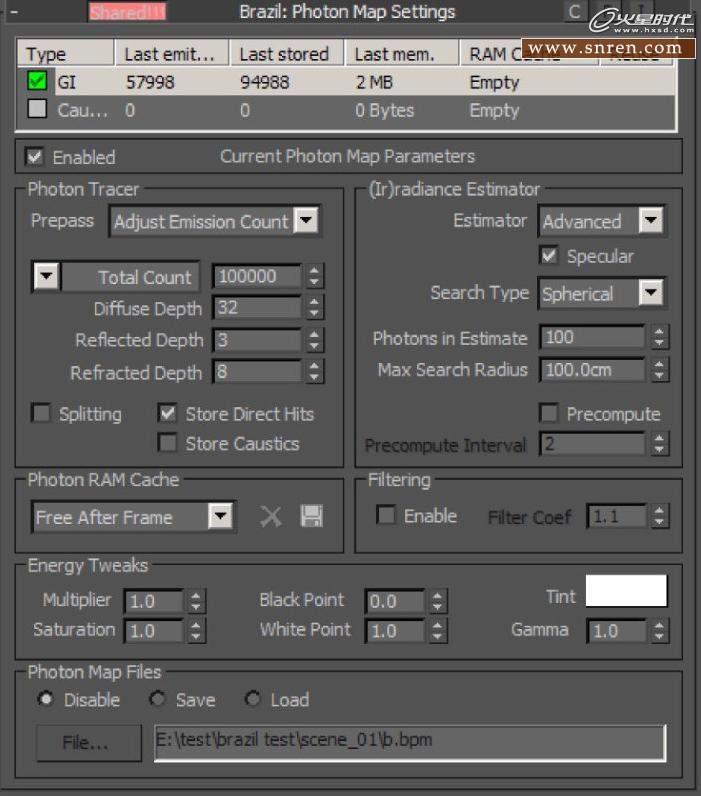The height and width of the screenshot is (796, 701).
Task: Click the Total Count button
Action: (130, 277)
